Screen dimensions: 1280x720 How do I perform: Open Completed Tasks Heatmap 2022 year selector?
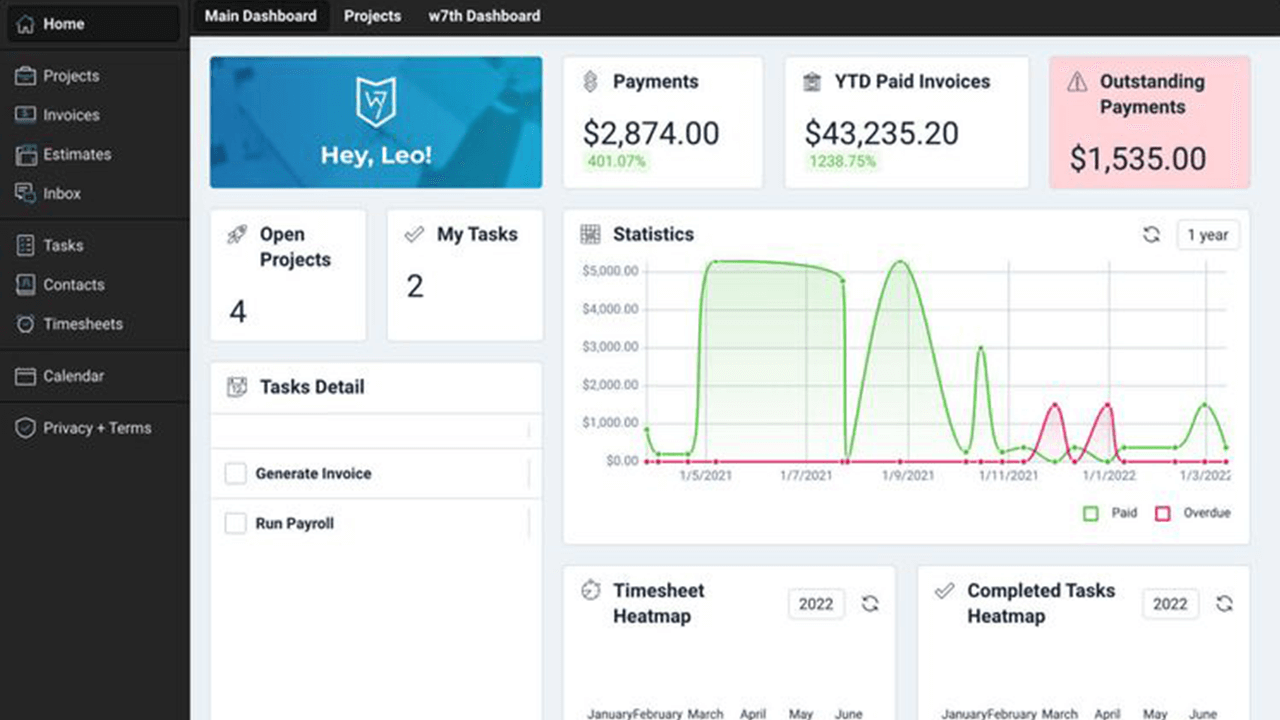tap(1170, 604)
